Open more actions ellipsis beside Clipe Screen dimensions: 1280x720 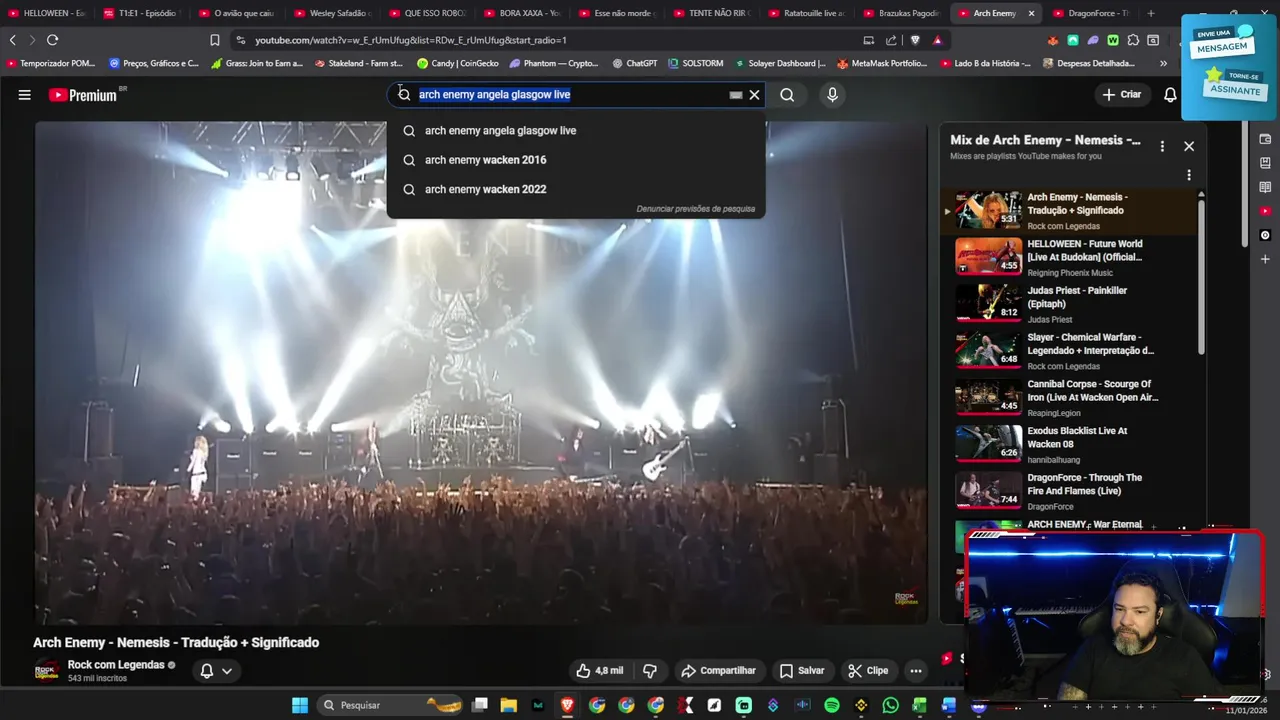pyautogui.click(x=915, y=671)
